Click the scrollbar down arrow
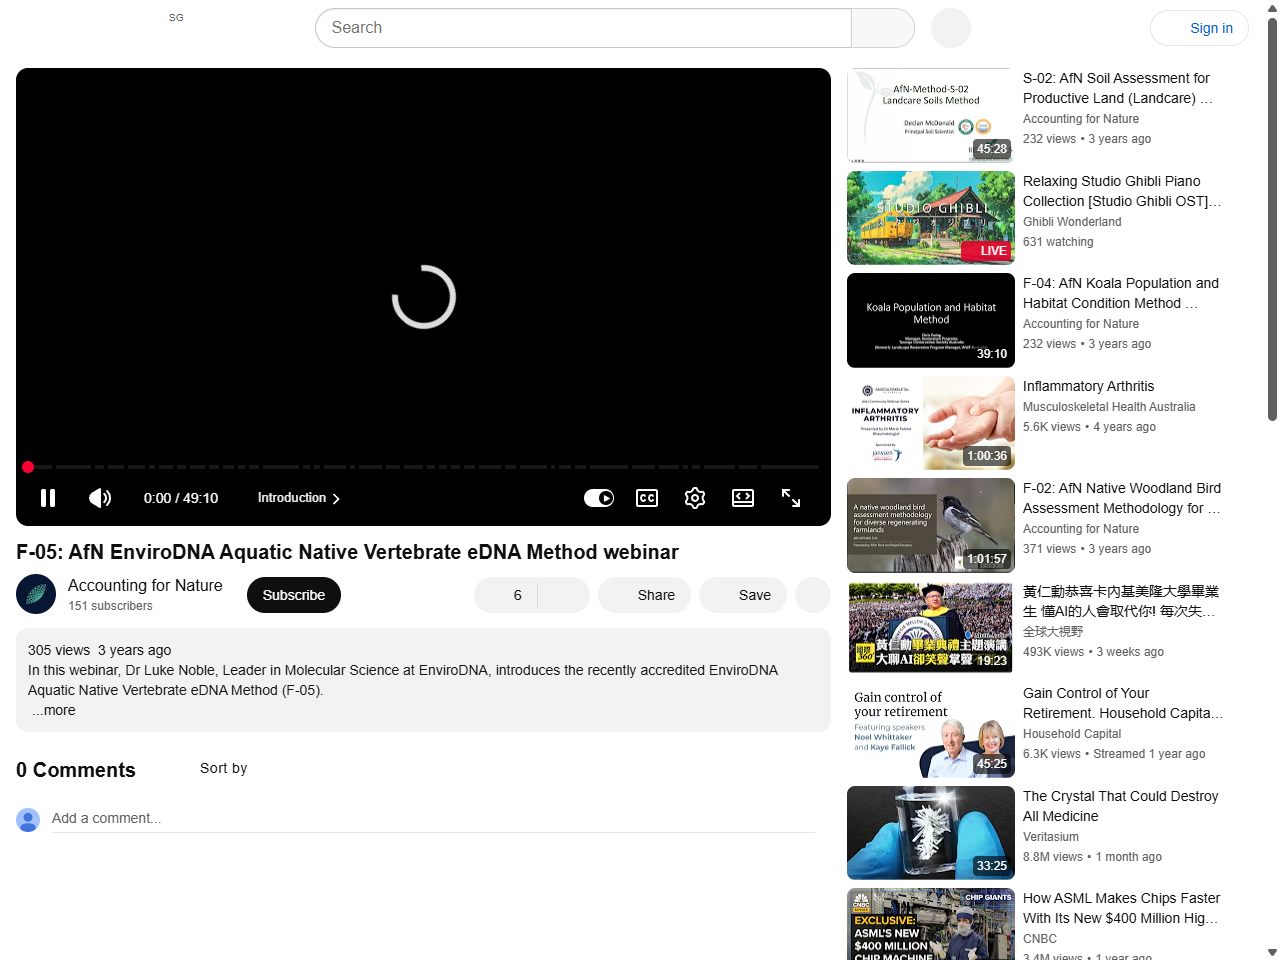 point(1272,952)
